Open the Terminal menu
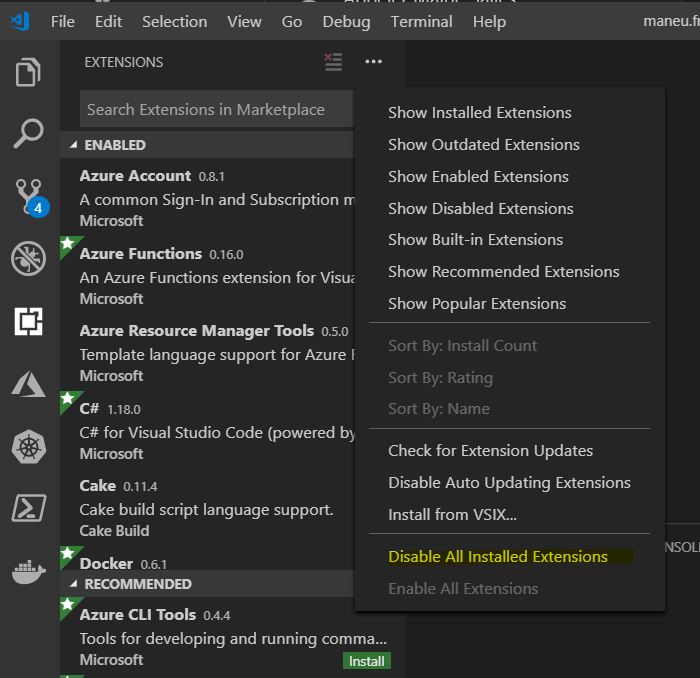The width and height of the screenshot is (700, 678). (421, 21)
